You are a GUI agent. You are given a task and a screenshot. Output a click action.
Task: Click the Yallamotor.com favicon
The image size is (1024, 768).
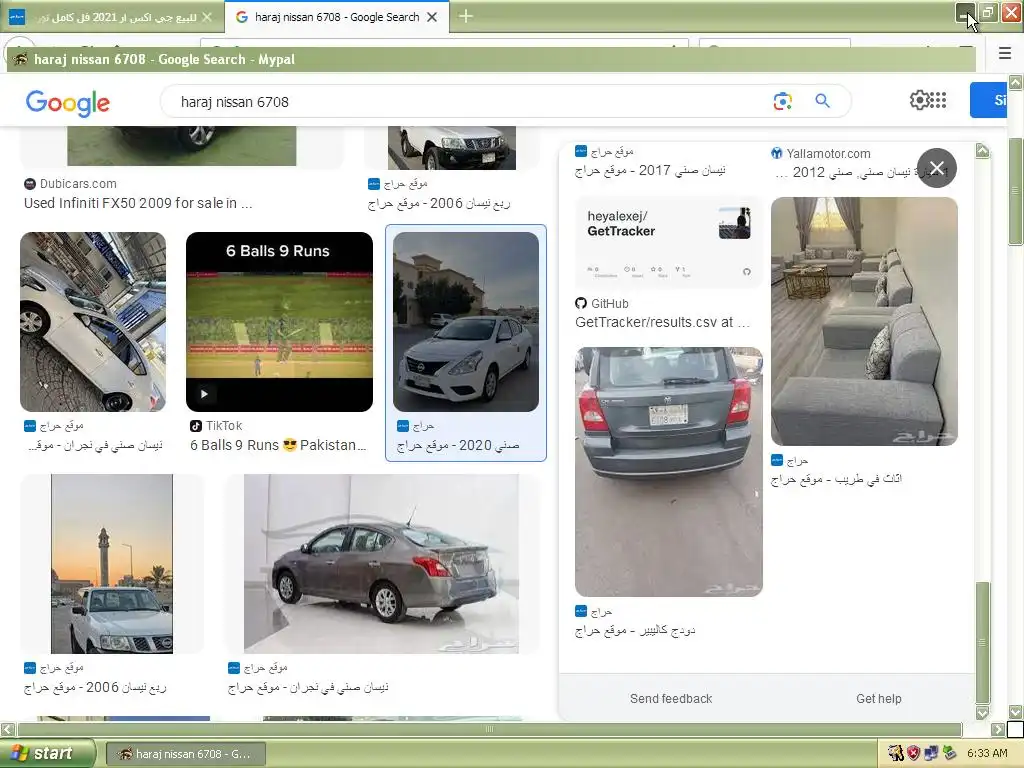(x=776, y=153)
